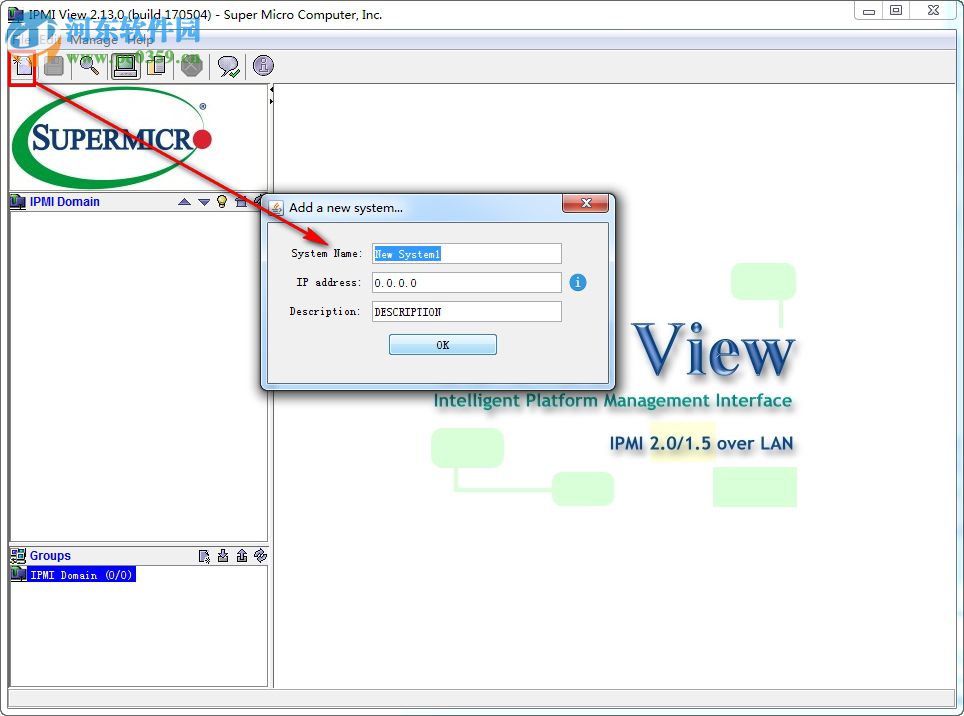
Task: Select the Add New System toolbar icon
Action: 22,66
